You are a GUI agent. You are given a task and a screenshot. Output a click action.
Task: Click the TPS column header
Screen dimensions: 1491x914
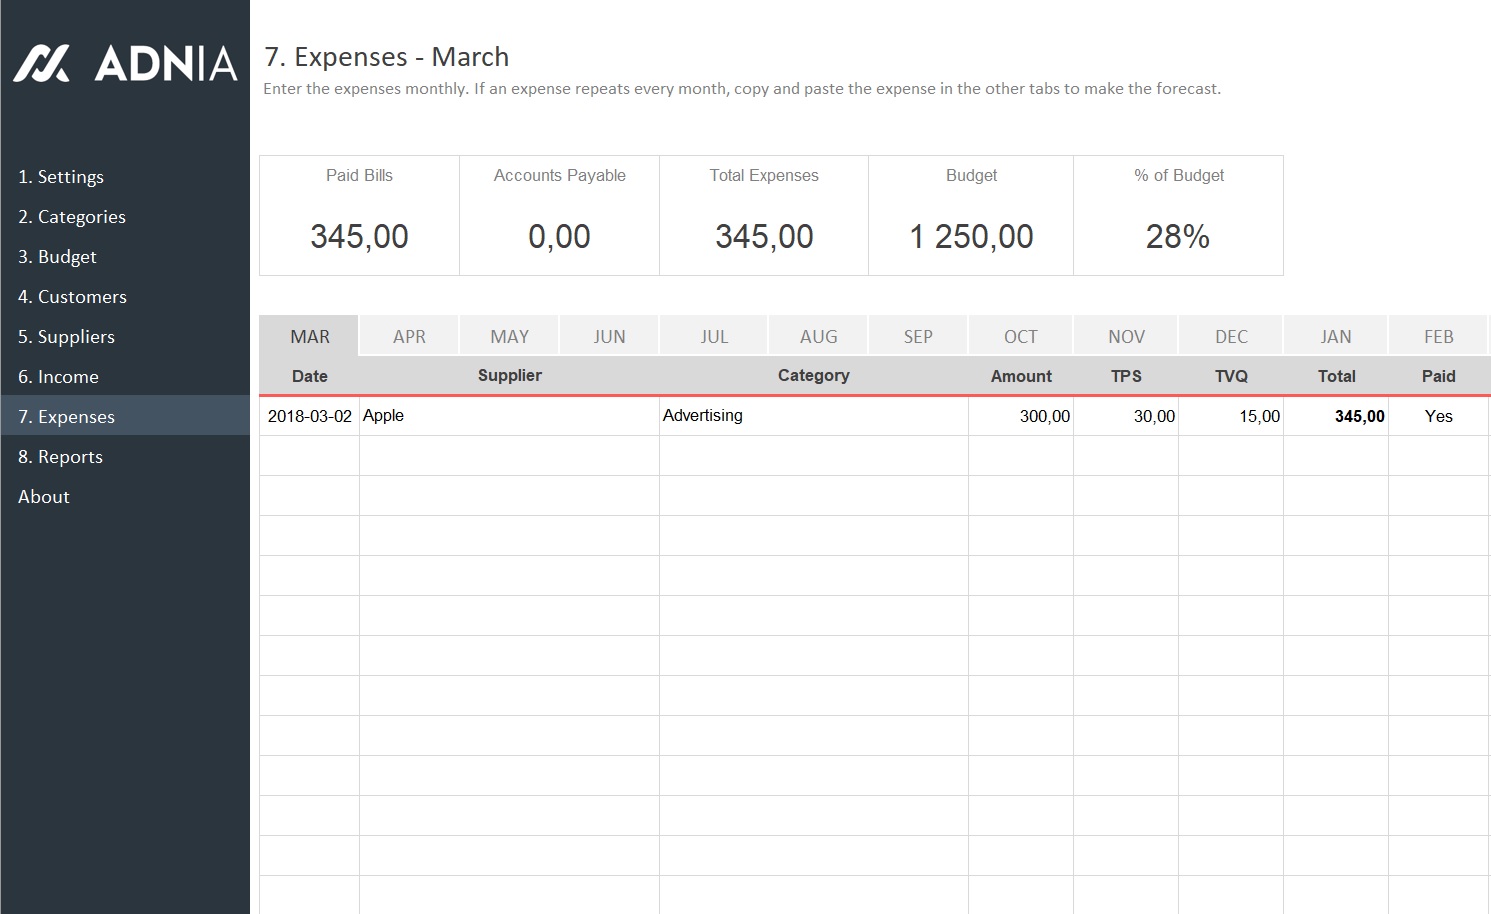(x=1126, y=376)
